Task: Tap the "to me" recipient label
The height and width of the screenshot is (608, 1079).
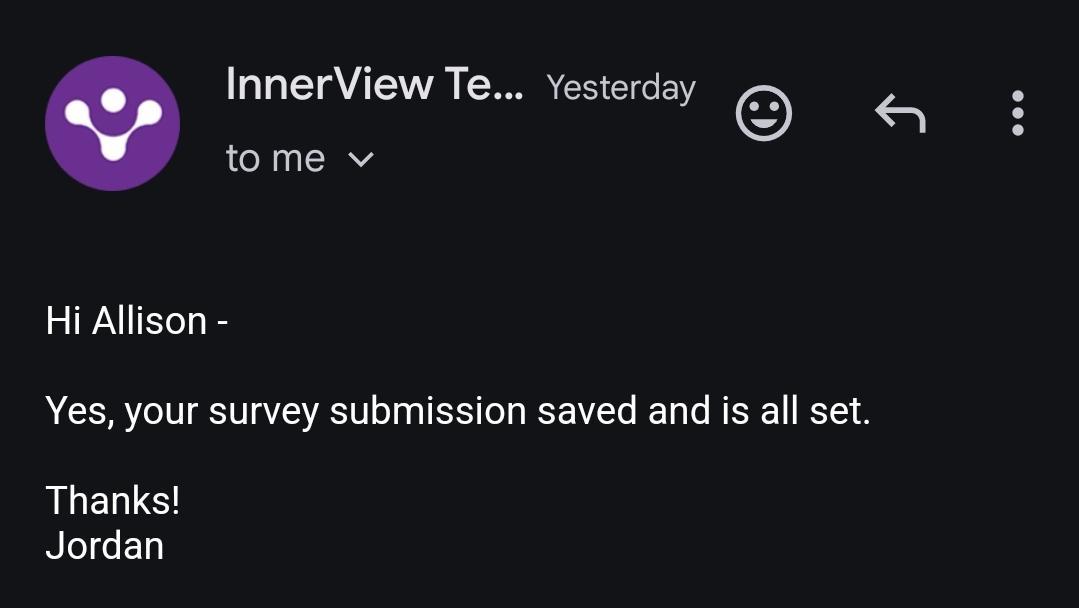Action: (x=275, y=159)
